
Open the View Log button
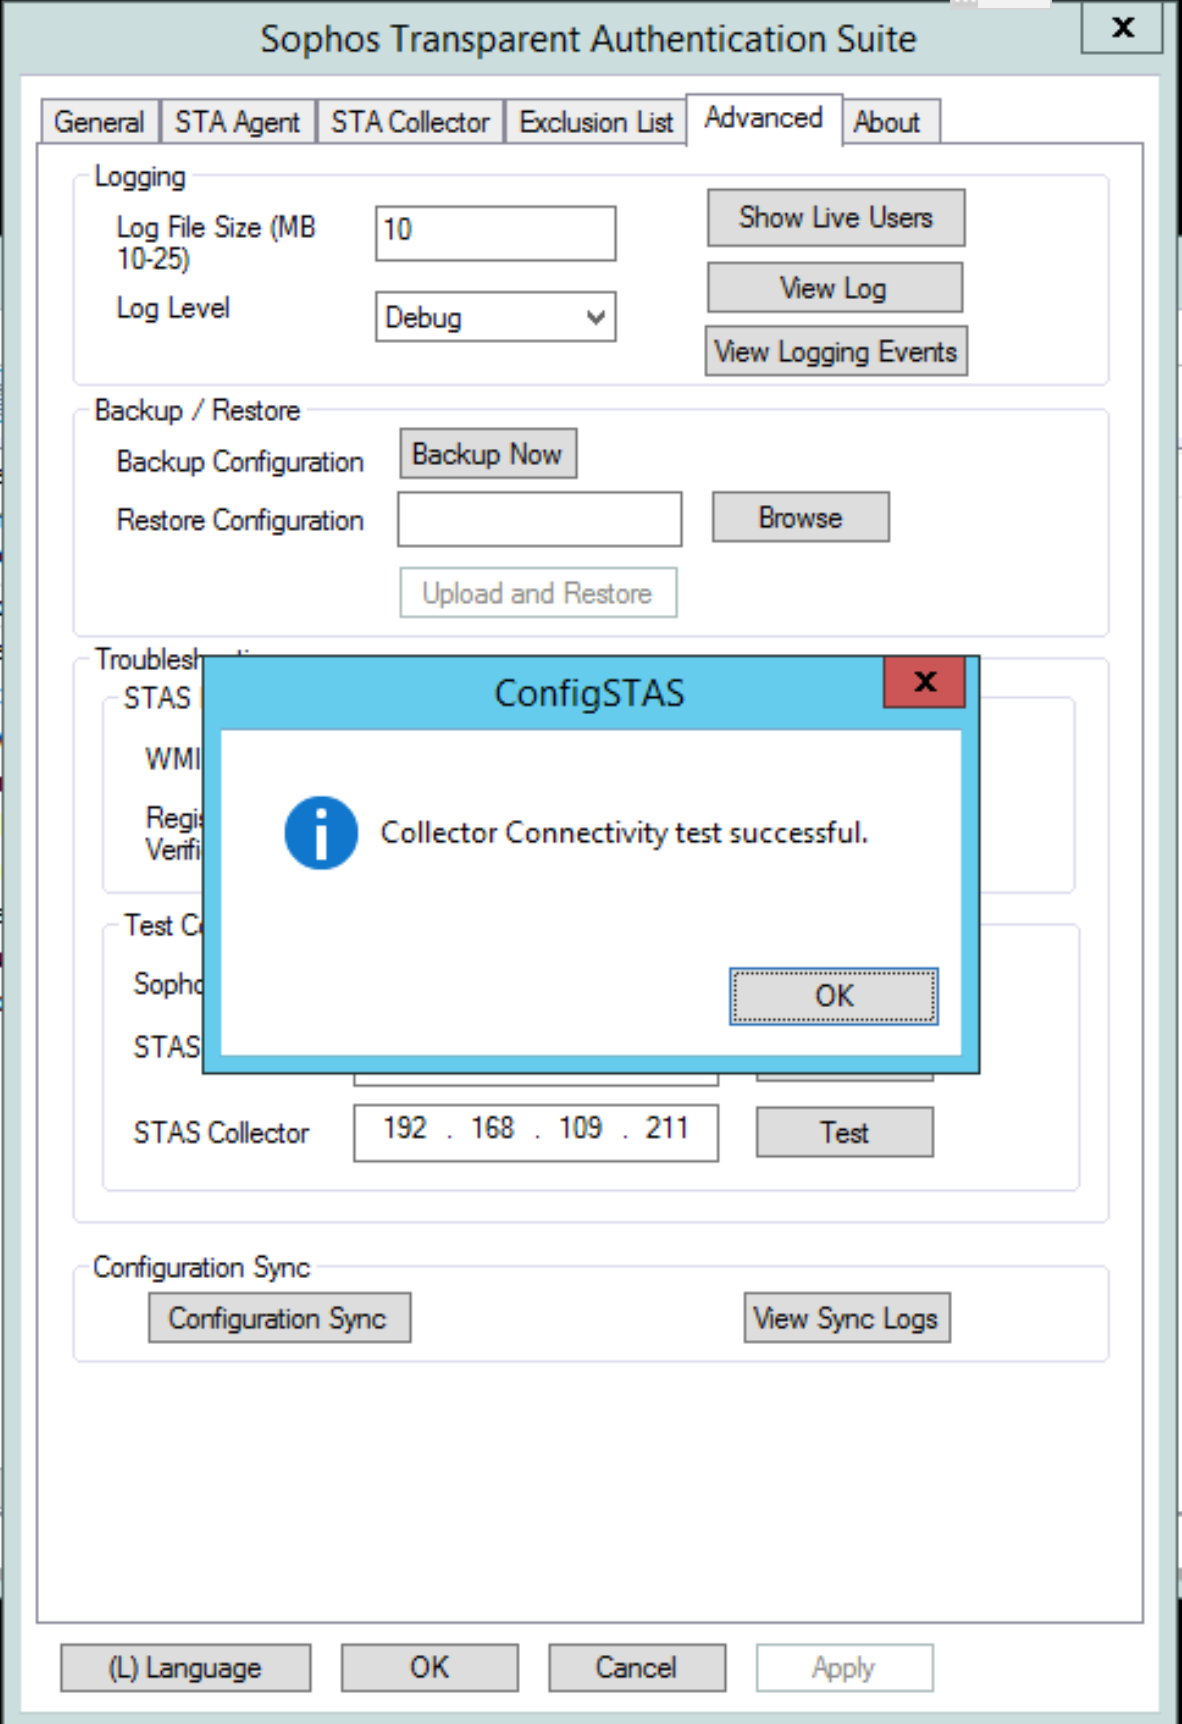[835, 288]
